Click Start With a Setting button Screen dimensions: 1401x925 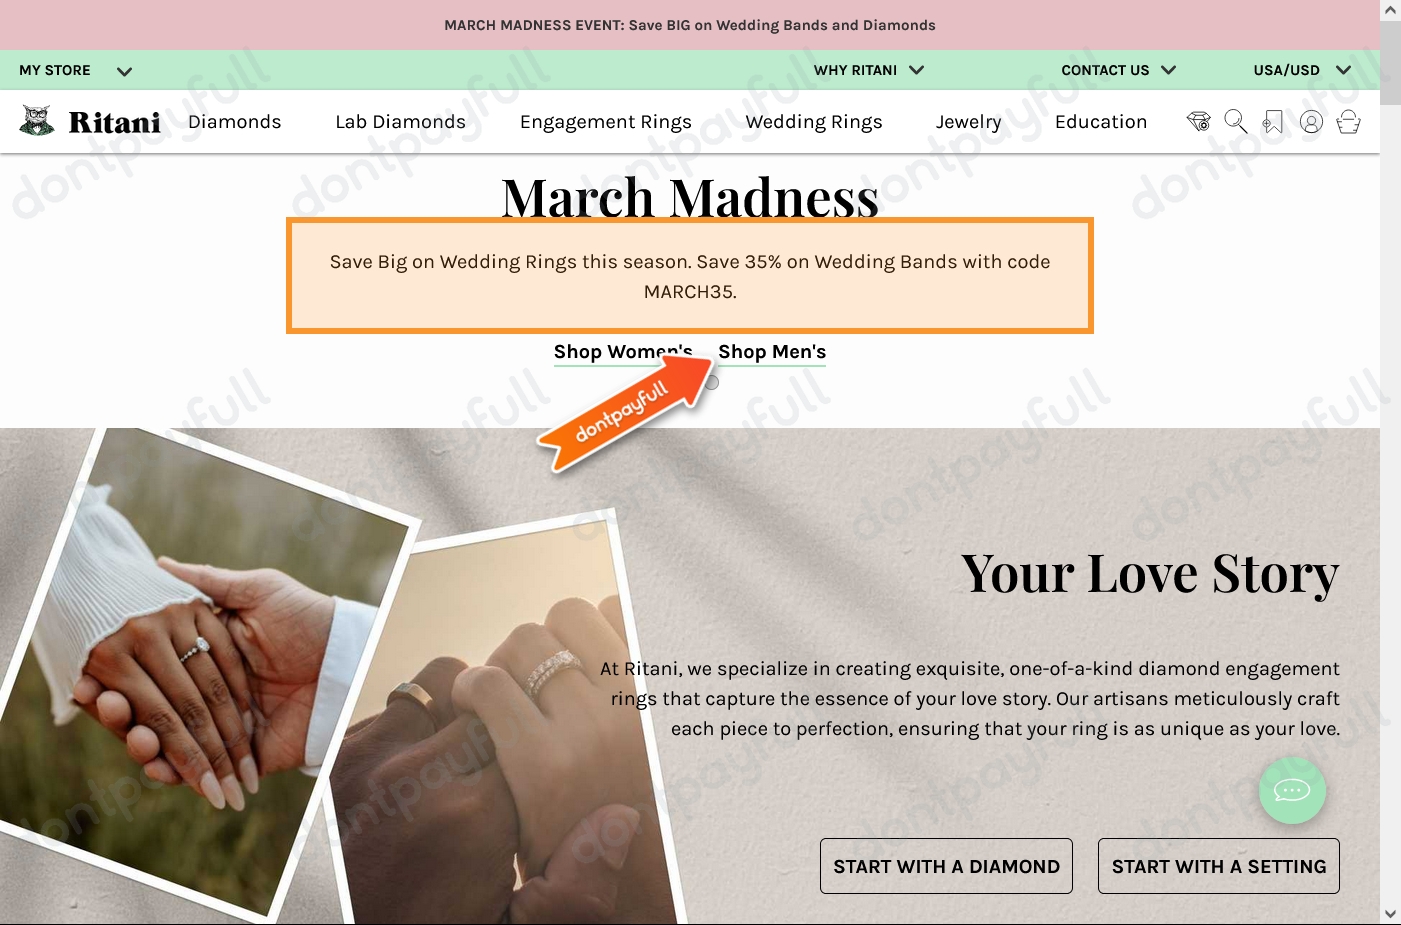[x=1219, y=866]
